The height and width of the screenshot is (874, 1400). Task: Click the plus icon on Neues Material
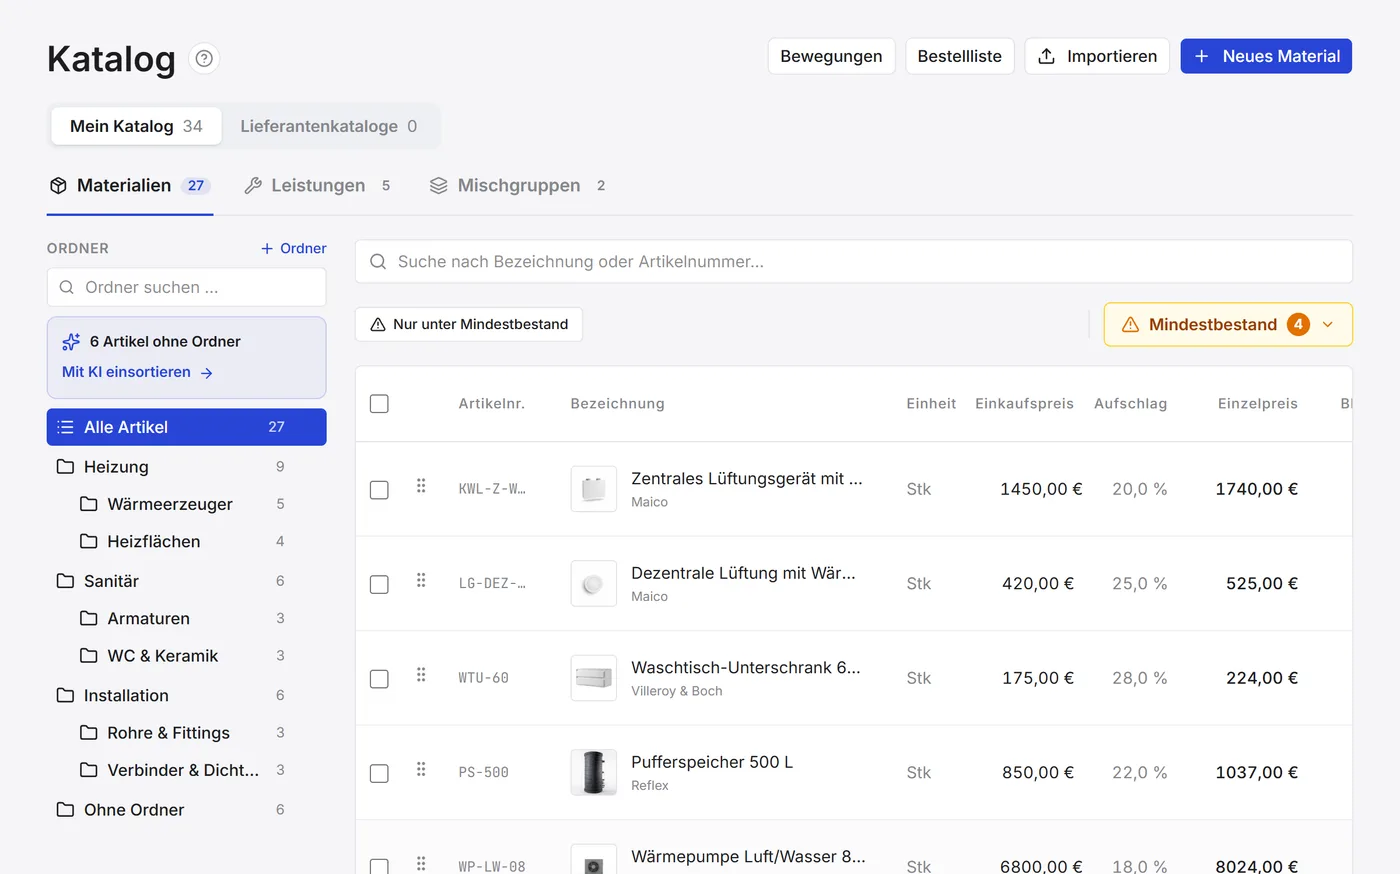pyautogui.click(x=1202, y=56)
